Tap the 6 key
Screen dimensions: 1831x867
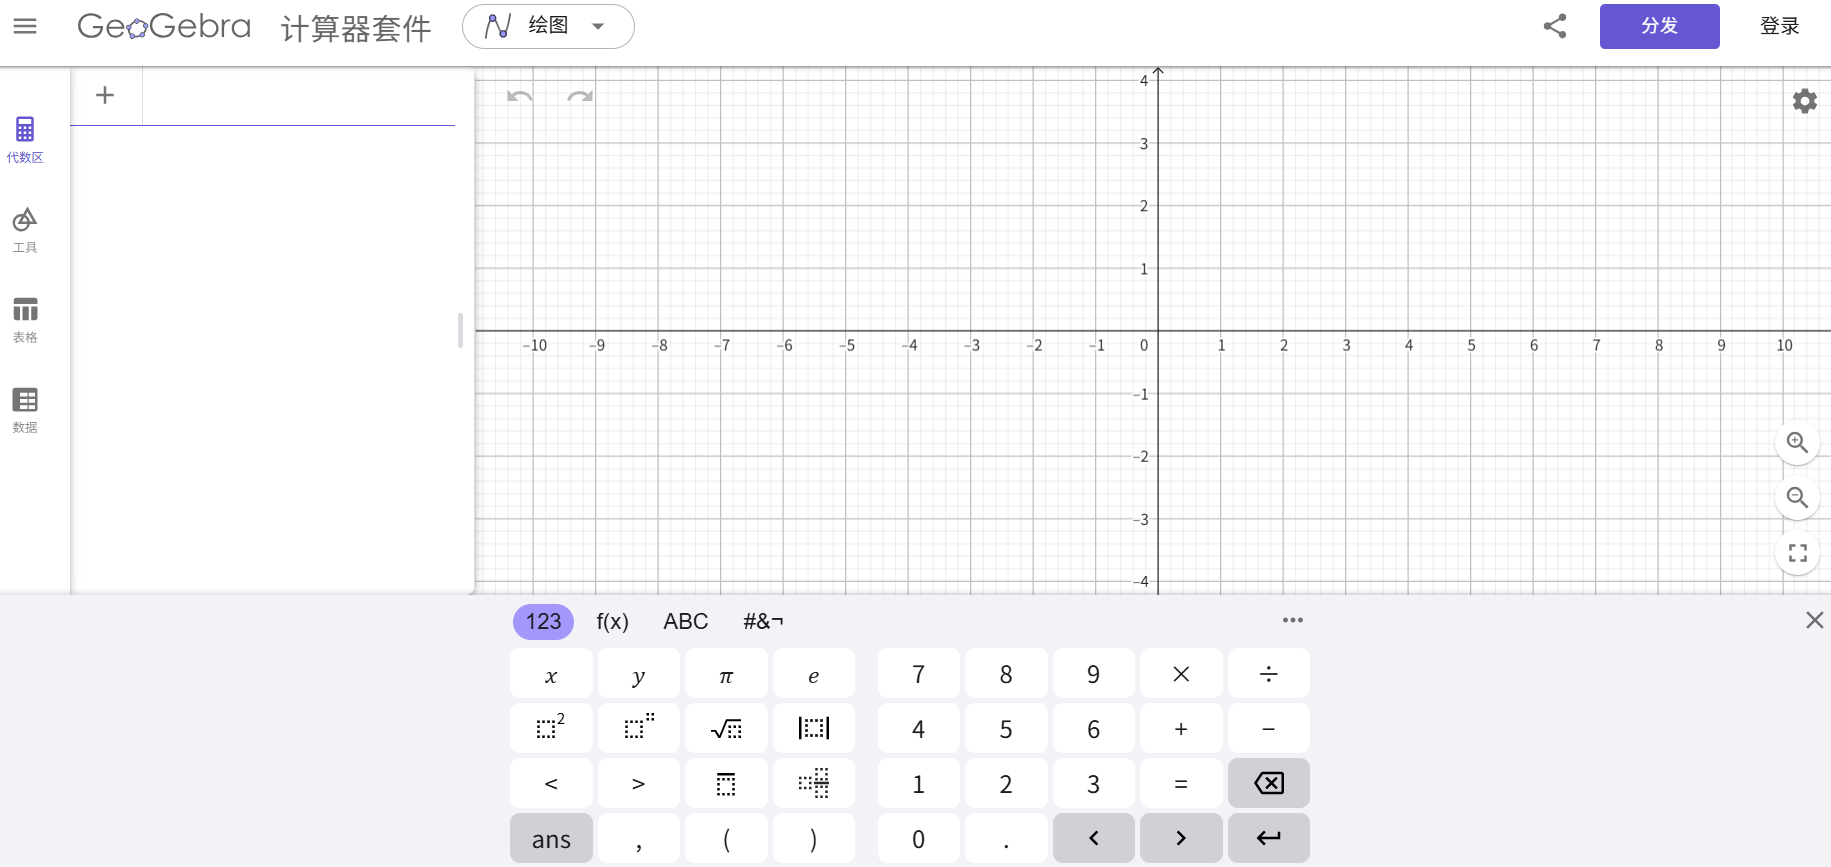pos(1094,728)
